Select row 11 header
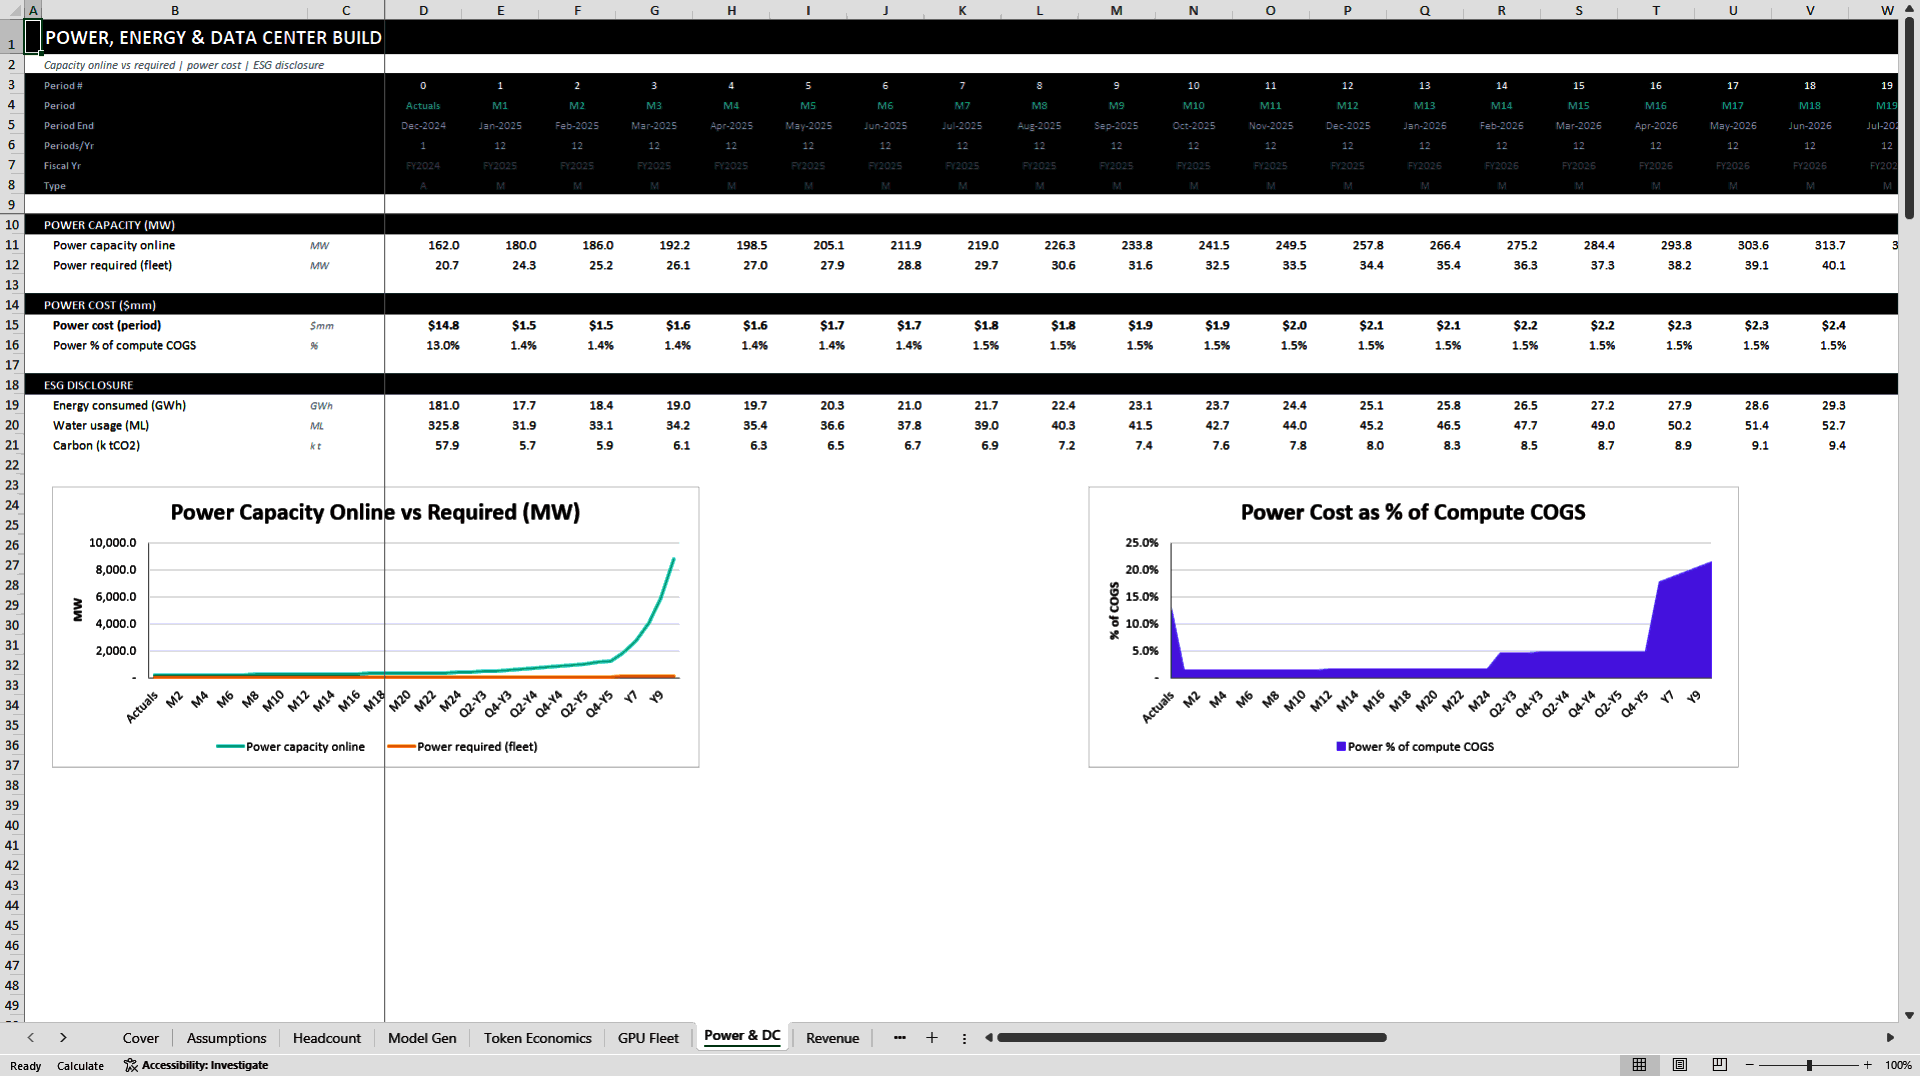 click(12, 245)
